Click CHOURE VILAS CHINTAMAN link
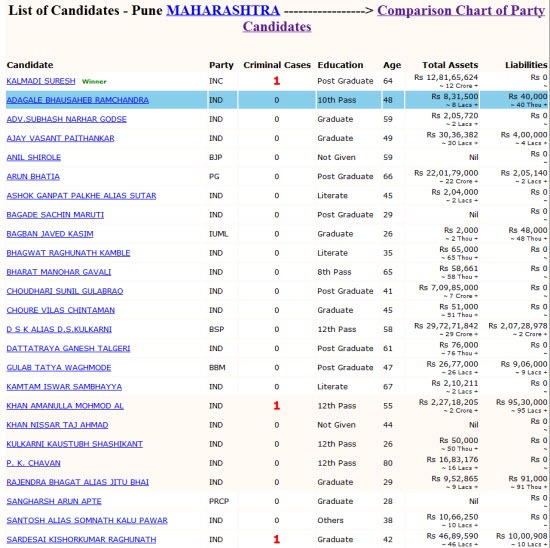This screenshot has width=550, height=548. (x=61, y=310)
